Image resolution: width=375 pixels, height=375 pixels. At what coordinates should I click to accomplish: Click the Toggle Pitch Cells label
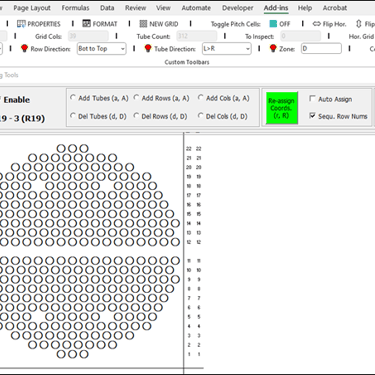pyautogui.click(x=236, y=24)
